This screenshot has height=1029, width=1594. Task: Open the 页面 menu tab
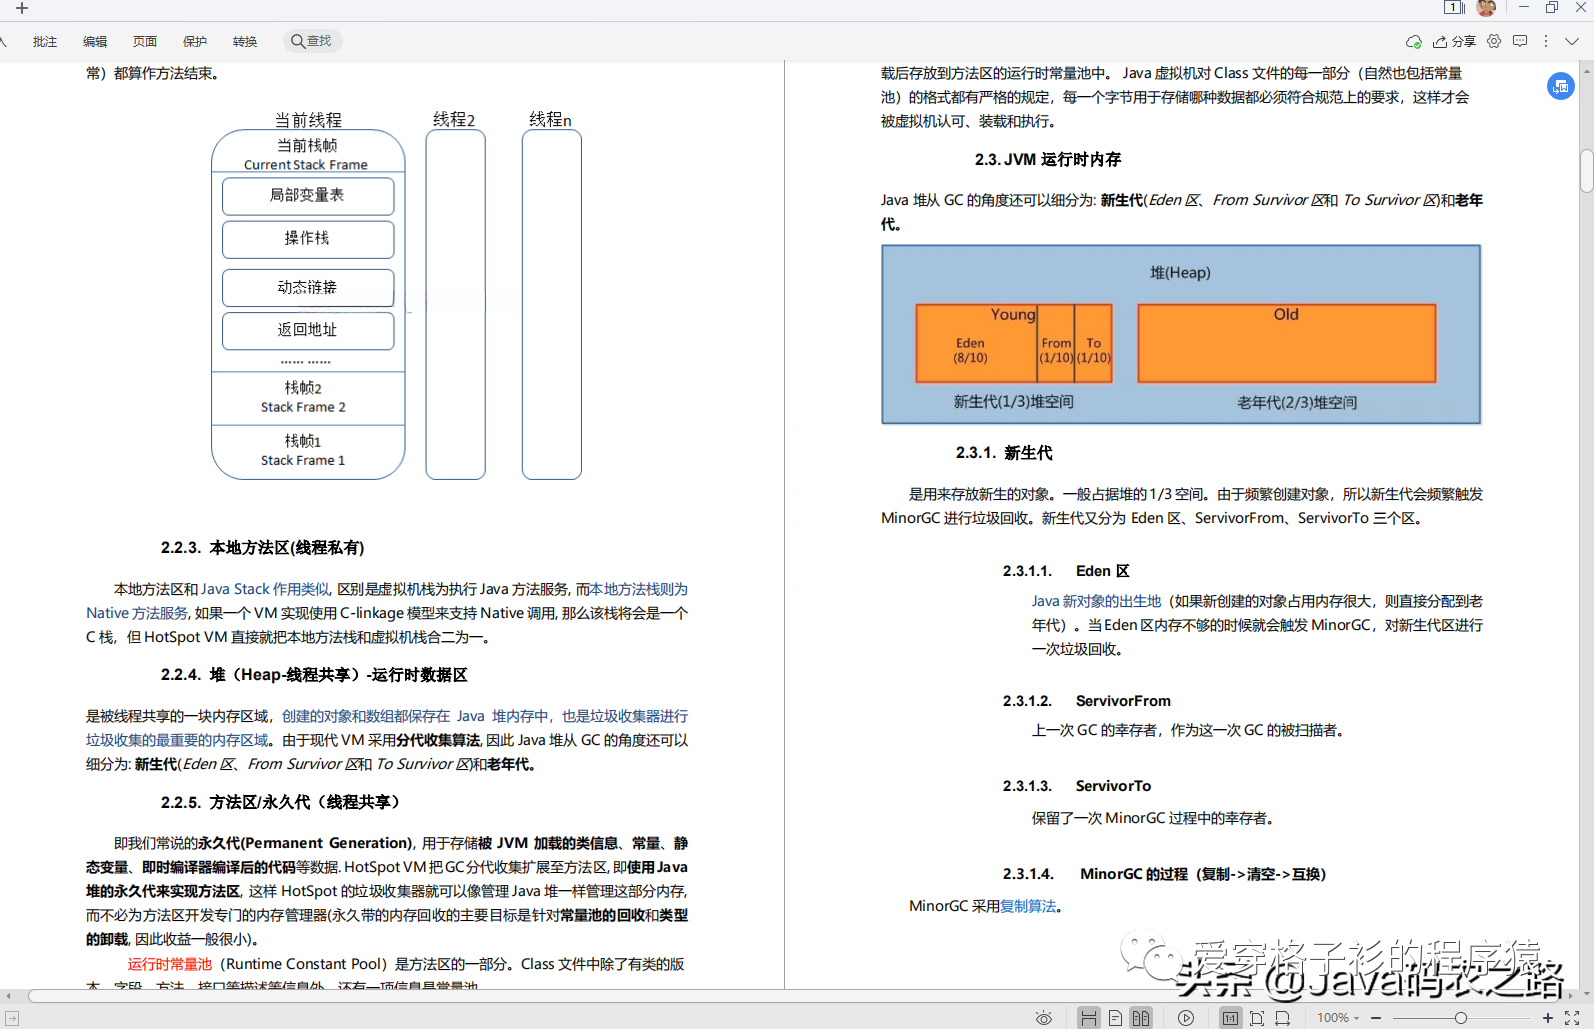145,42
